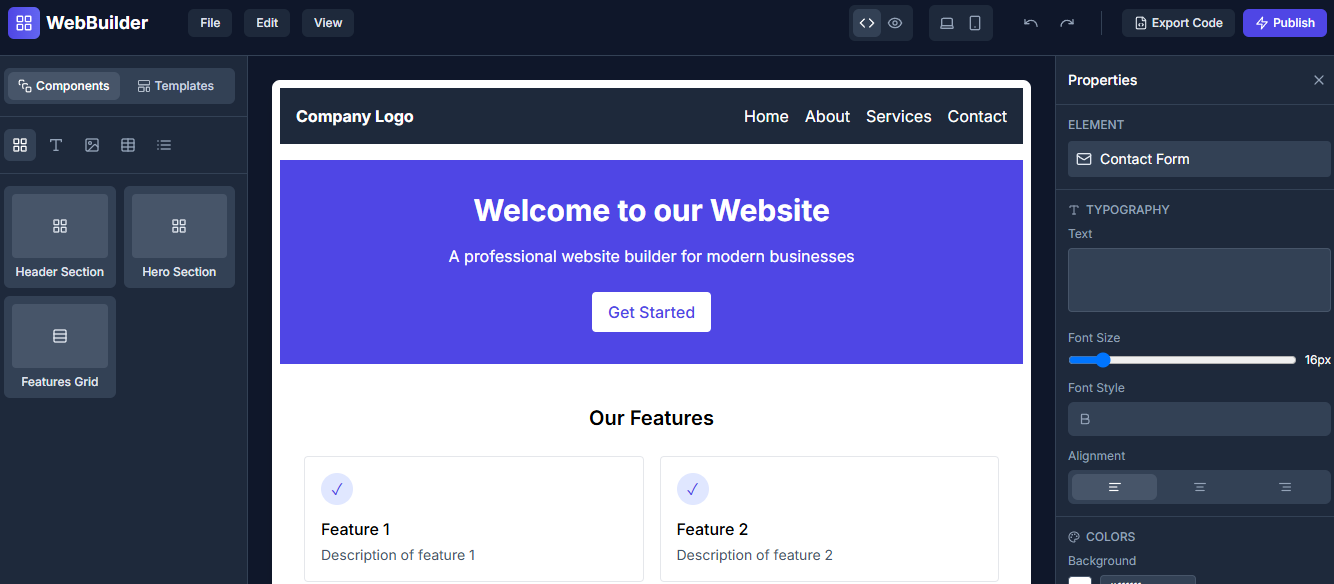Click About nav link in canvas
1334x584 pixels.
tap(827, 116)
